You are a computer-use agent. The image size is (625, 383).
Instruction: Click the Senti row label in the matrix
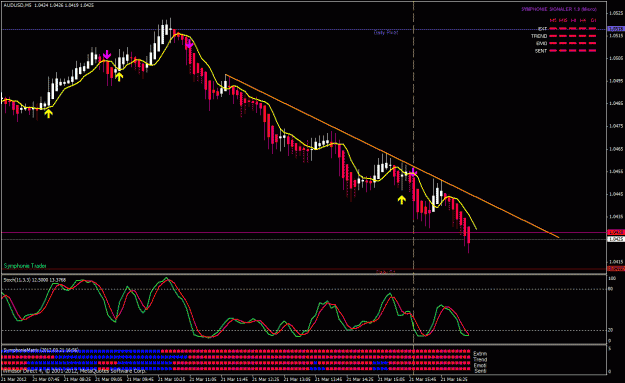(480, 371)
